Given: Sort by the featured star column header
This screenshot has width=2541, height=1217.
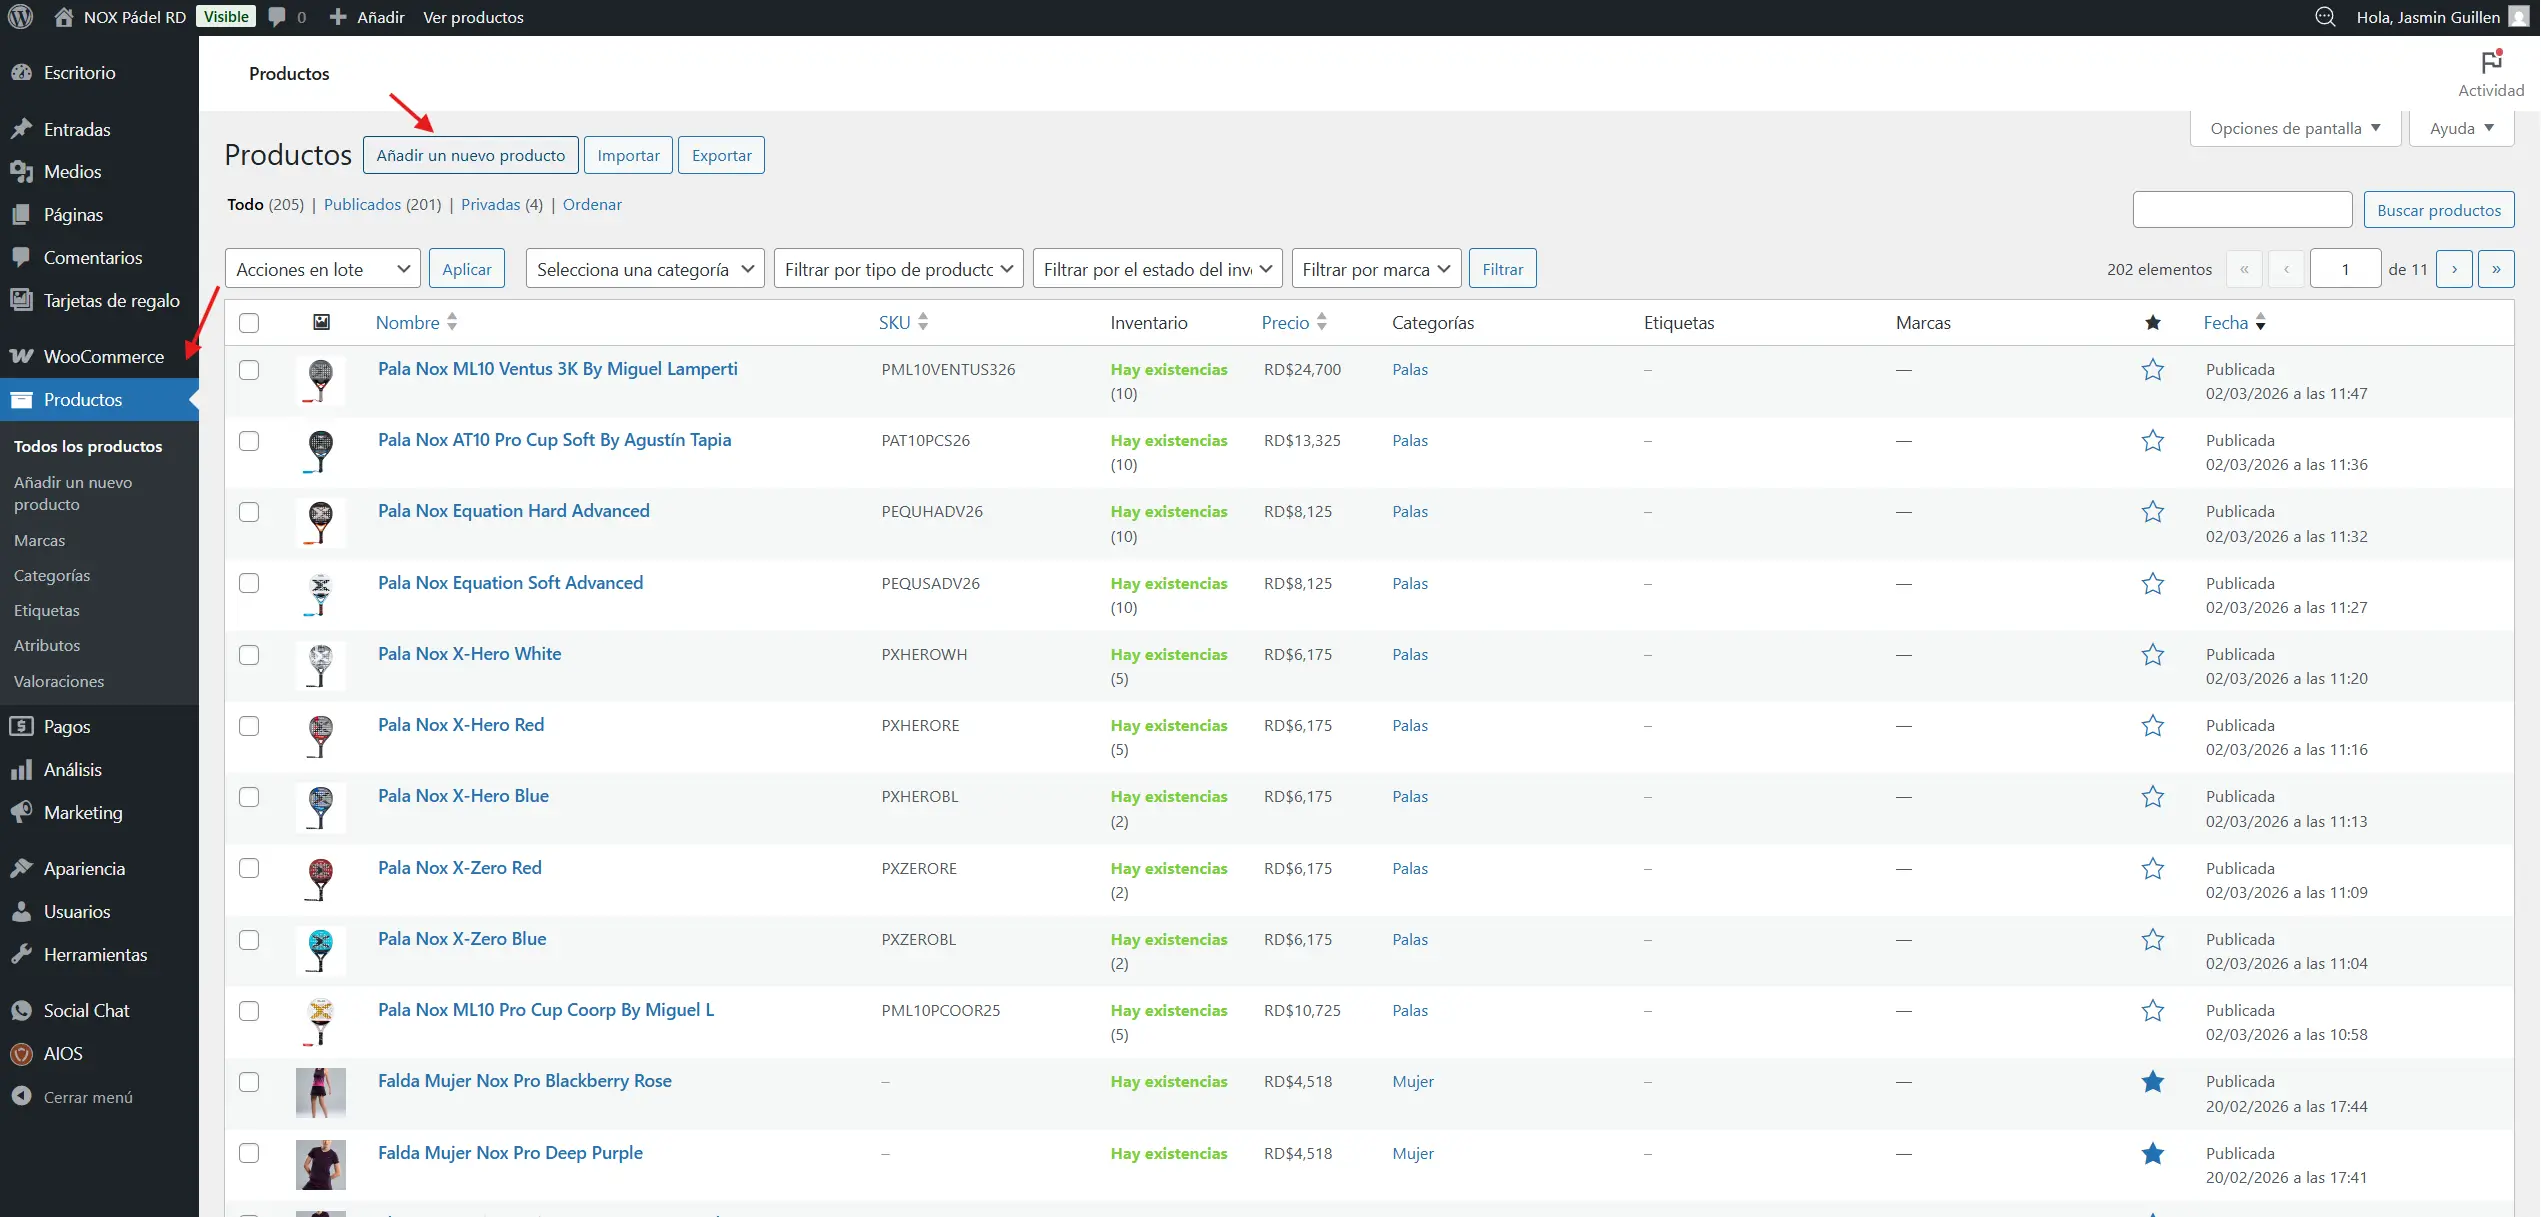Looking at the screenshot, I should [x=2152, y=323].
